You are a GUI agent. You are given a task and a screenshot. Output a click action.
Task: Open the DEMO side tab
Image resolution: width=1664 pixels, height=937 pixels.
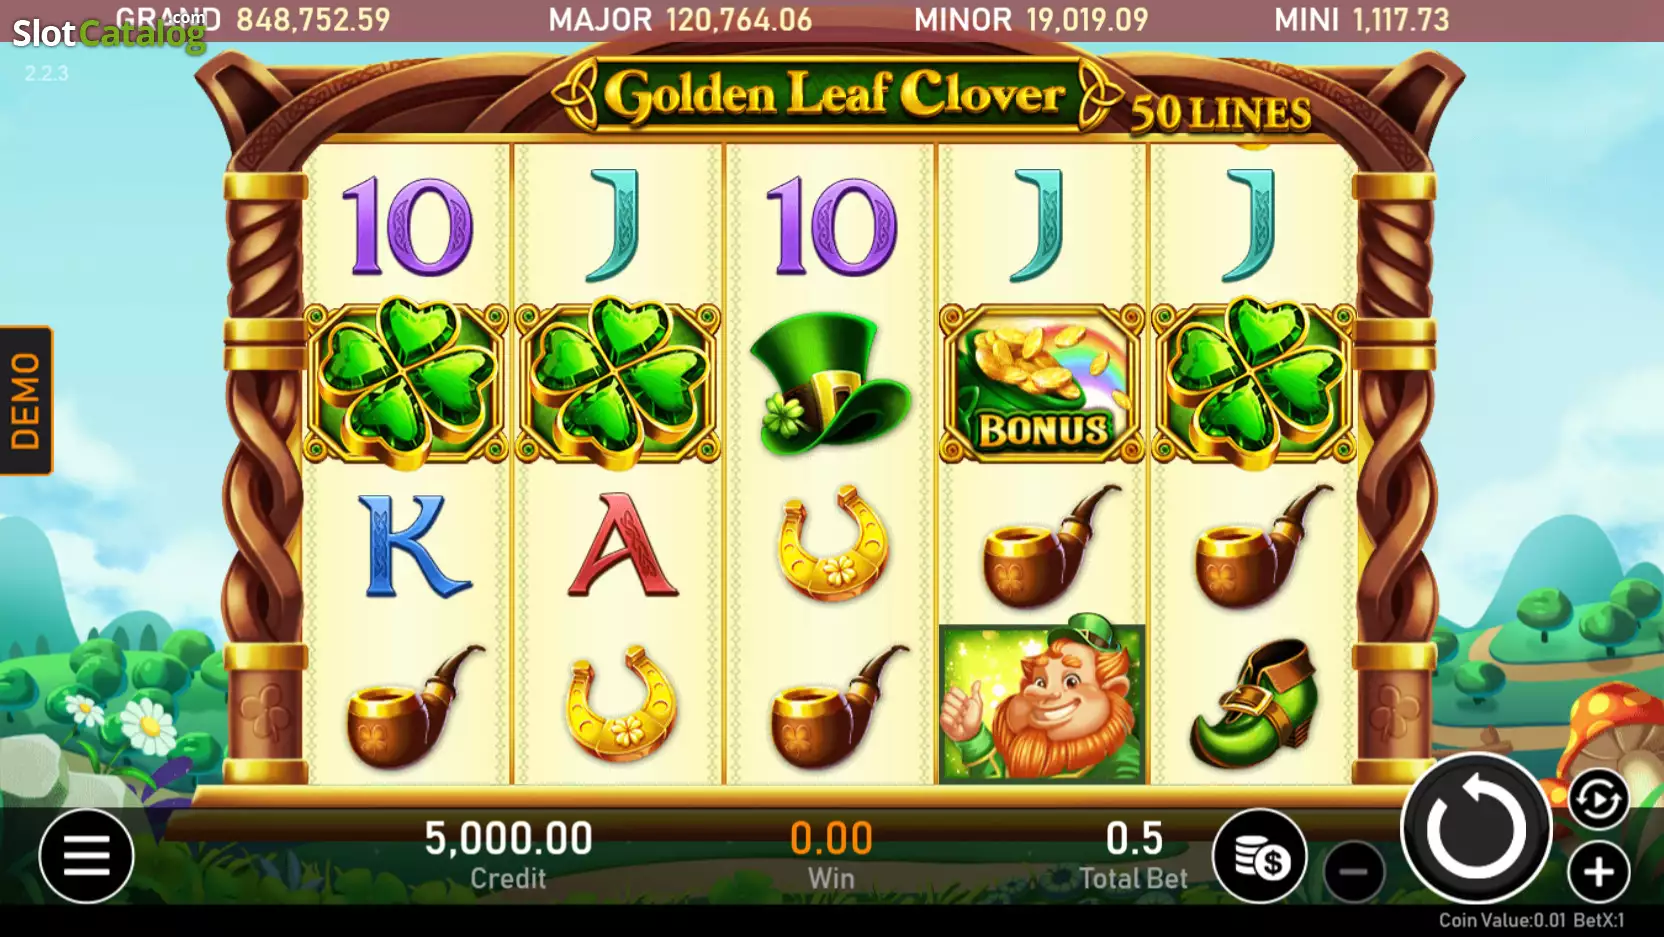click(26, 400)
